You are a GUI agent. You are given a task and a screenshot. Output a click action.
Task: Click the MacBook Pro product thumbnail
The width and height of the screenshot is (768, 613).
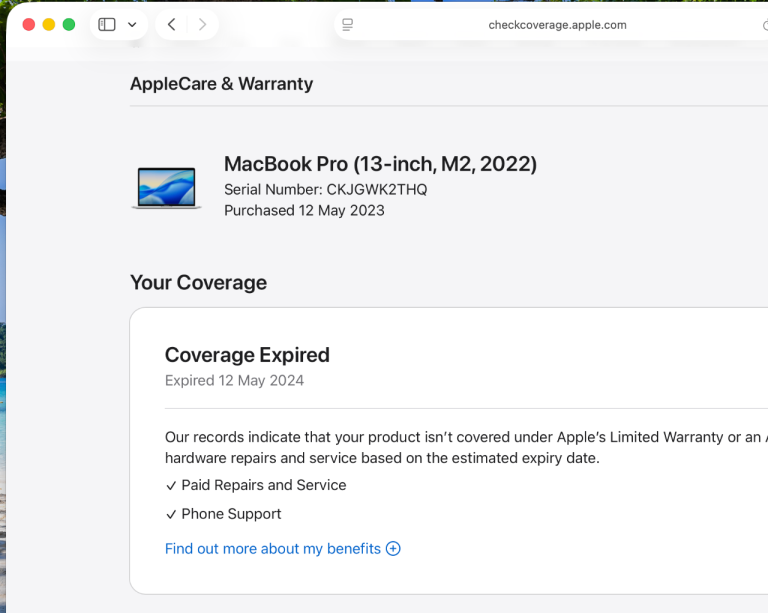click(167, 188)
